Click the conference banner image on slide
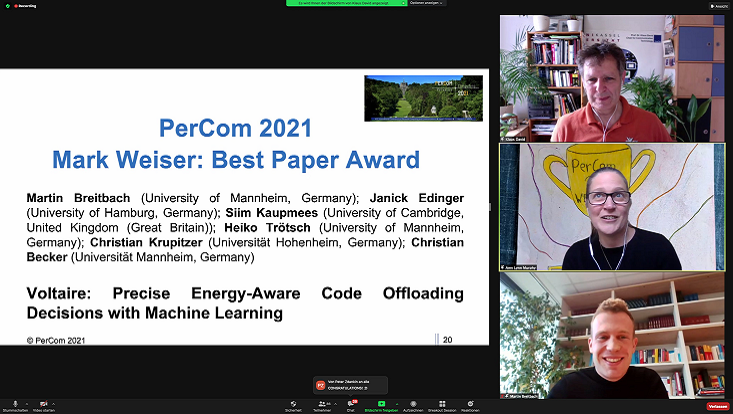 tap(424, 98)
